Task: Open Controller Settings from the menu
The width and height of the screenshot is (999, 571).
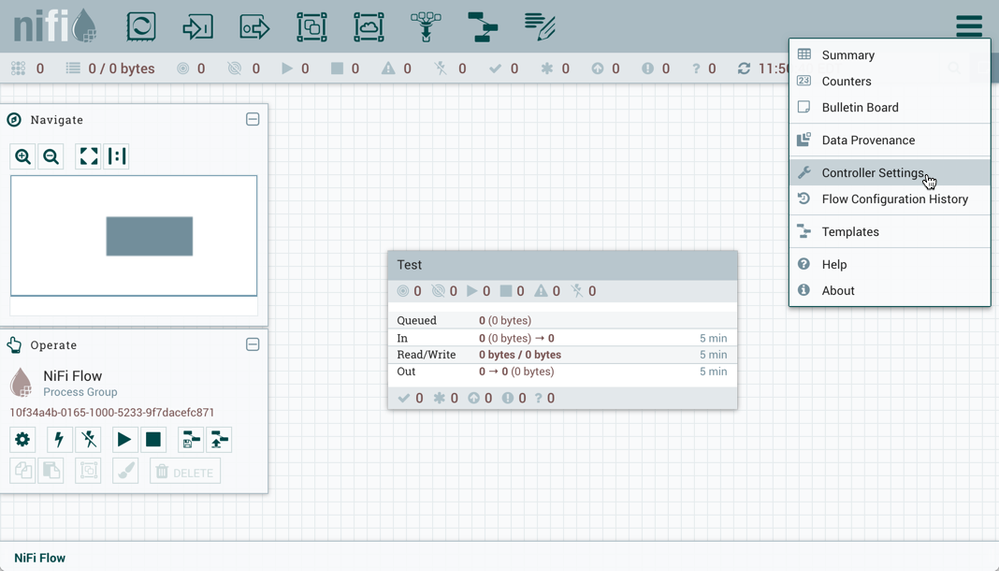Action: 872,173
